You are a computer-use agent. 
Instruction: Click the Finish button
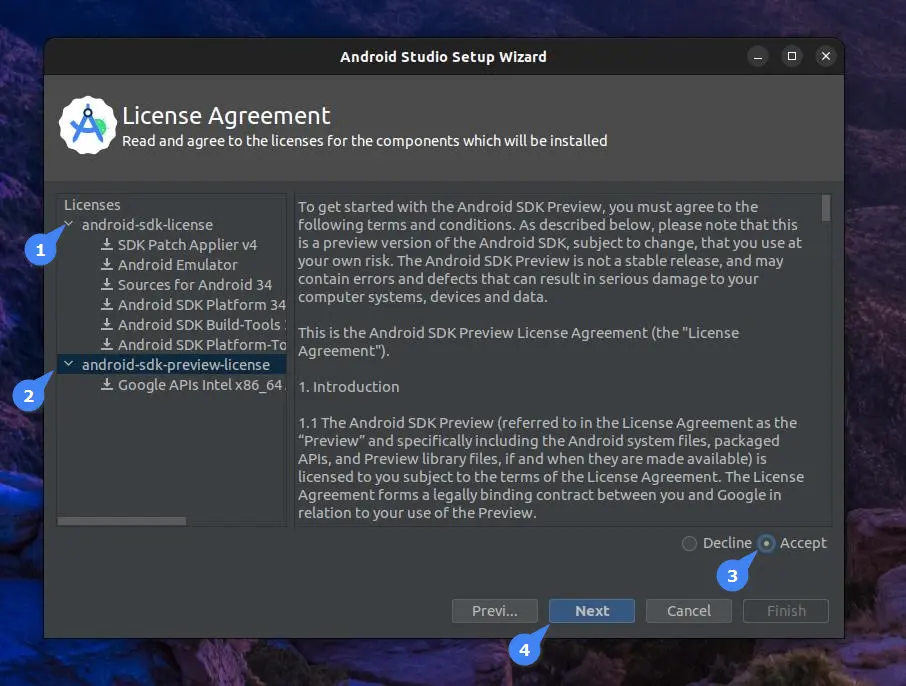pyautogui.click(x=786, y=611)
